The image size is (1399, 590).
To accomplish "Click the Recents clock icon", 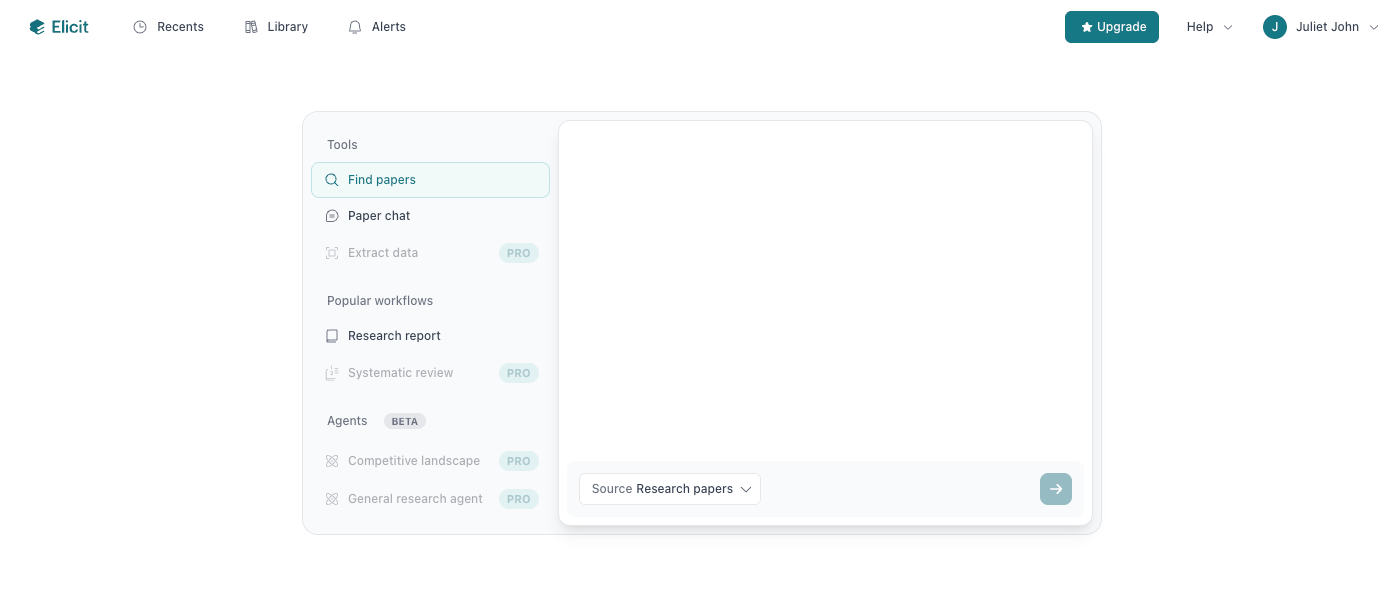I will [x=139, y=26].
